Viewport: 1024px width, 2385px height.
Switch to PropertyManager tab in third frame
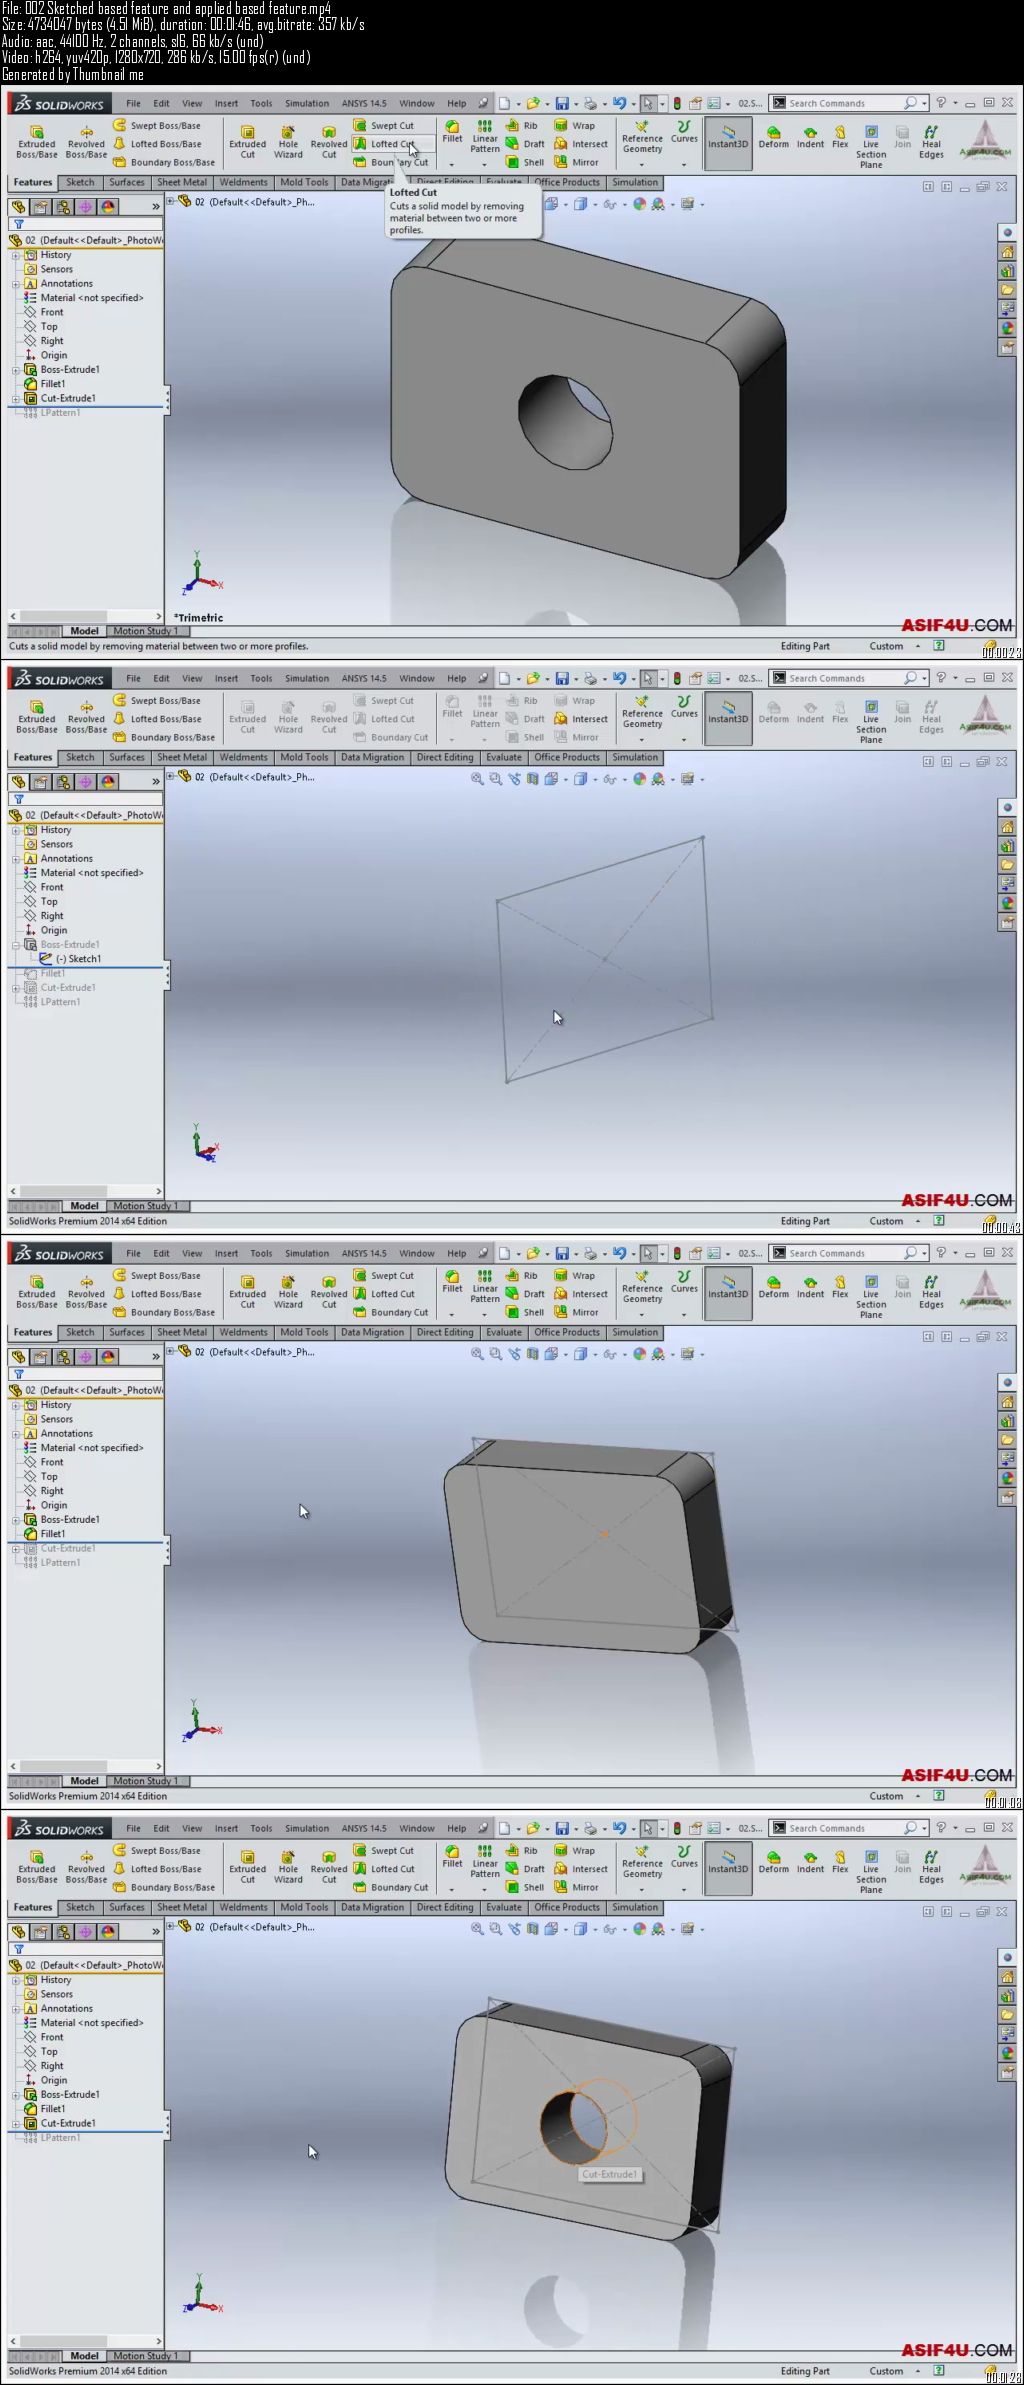pos(40,1357)
